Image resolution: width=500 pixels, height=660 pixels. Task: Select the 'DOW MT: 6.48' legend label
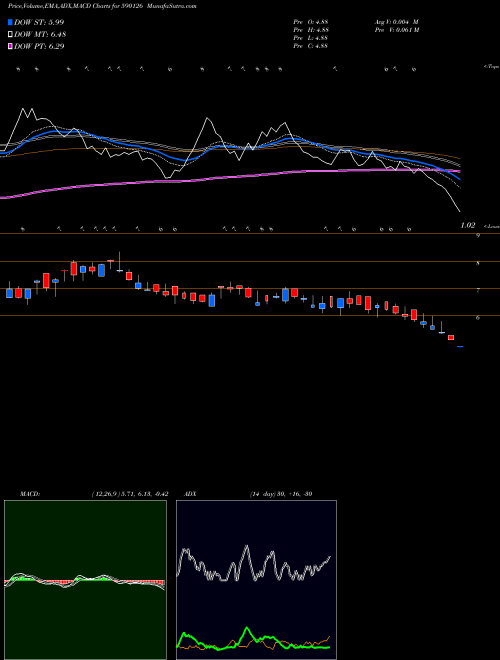click(40, 35)
